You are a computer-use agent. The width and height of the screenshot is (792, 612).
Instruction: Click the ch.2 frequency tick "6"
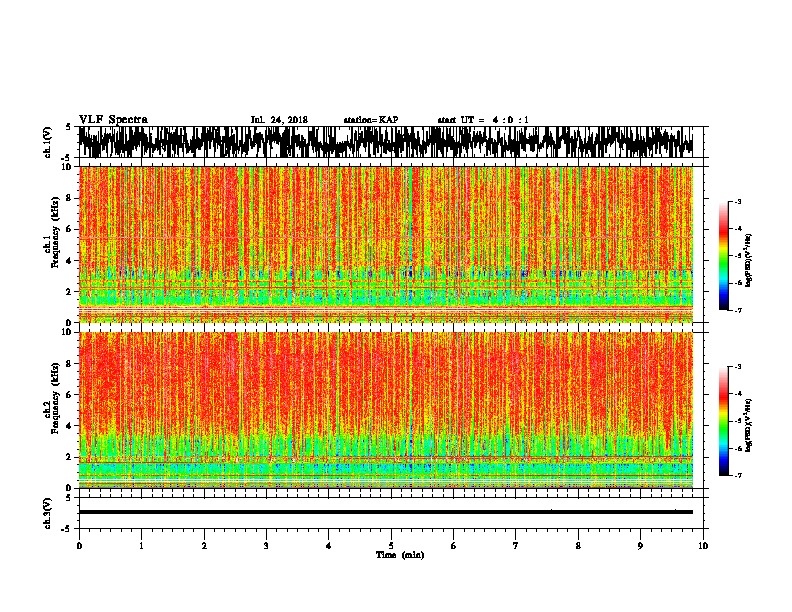tap(70, 395)
